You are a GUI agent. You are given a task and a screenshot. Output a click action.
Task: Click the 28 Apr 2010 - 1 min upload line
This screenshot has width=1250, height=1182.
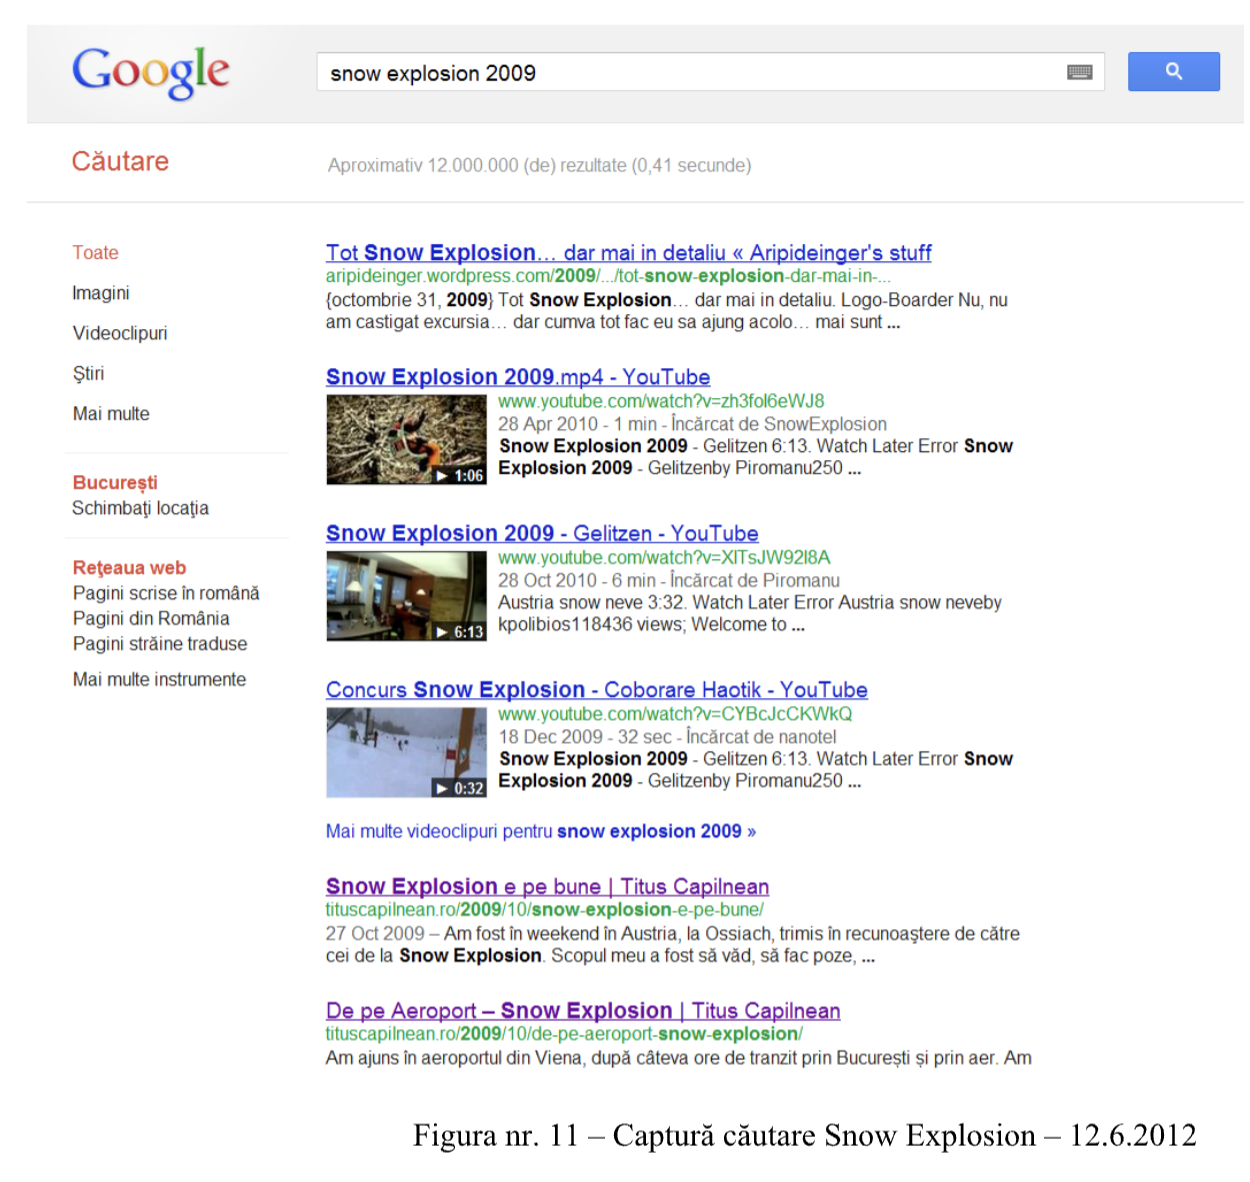(693, 424)
